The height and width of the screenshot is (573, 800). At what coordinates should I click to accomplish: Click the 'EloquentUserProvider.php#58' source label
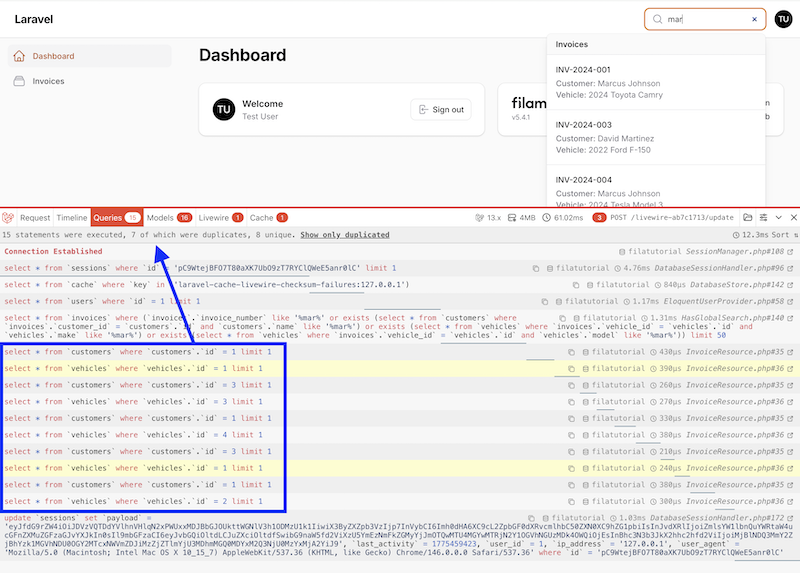[723, 302]
